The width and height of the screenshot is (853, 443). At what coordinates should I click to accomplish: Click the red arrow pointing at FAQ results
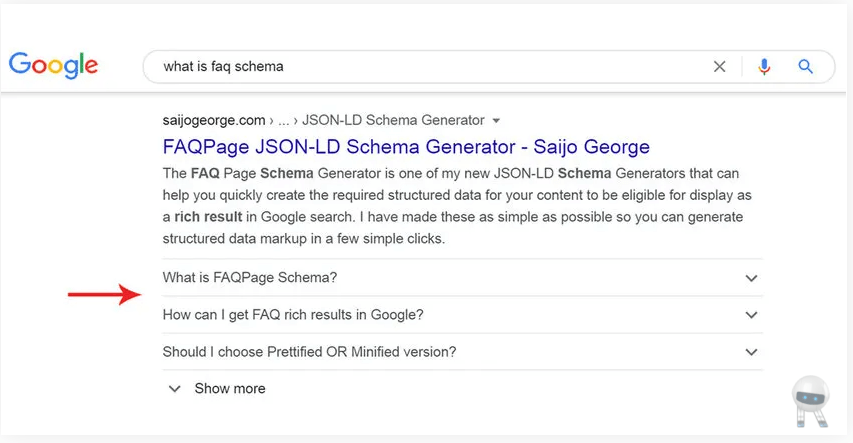pyautogui.click(x=104, y=294)
